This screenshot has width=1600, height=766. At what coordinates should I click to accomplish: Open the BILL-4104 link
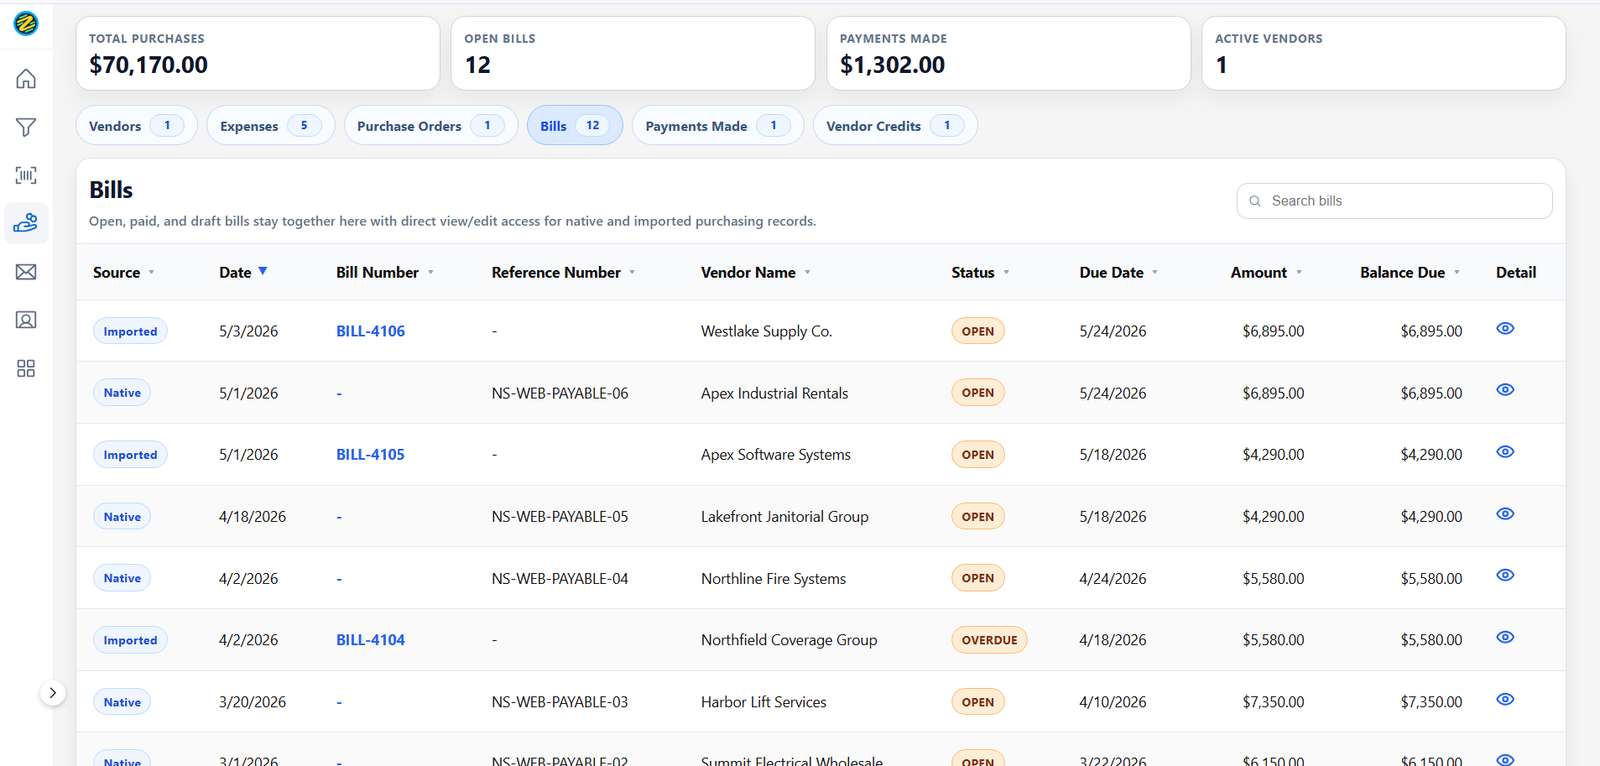coord(370,640)
